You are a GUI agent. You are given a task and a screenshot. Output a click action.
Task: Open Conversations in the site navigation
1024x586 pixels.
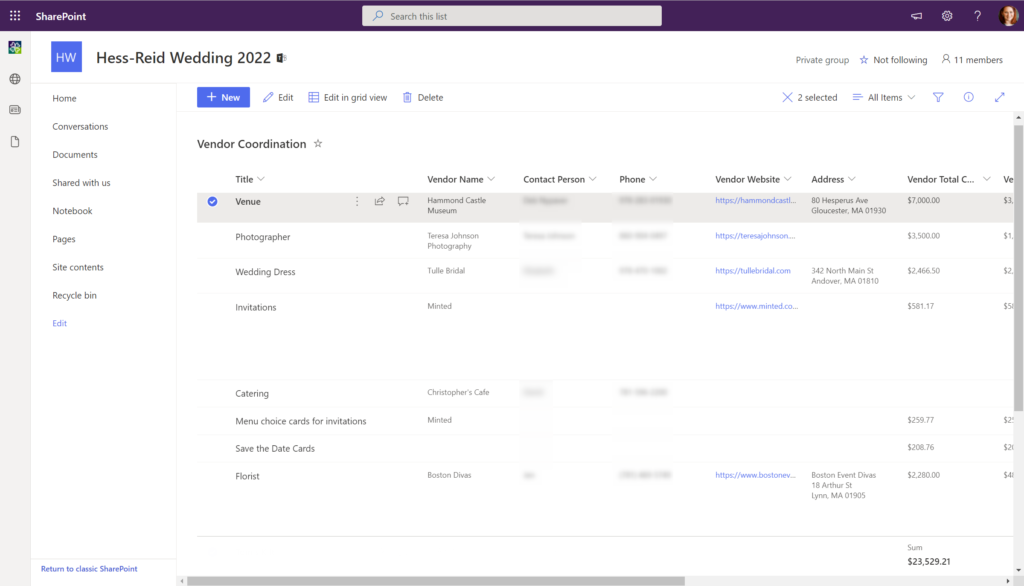(80, 126)
